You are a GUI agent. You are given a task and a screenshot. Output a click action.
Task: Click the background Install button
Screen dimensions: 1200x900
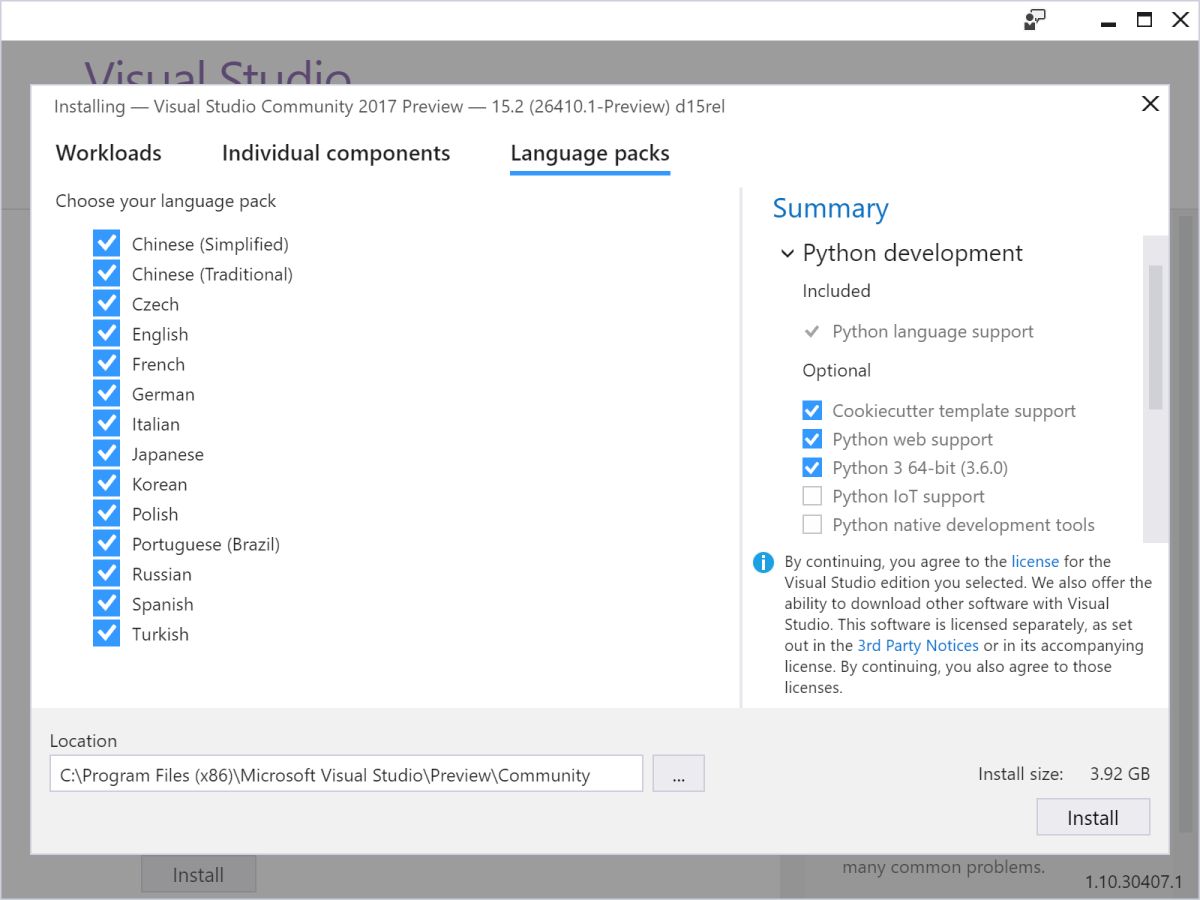click(x=198, y=874)
